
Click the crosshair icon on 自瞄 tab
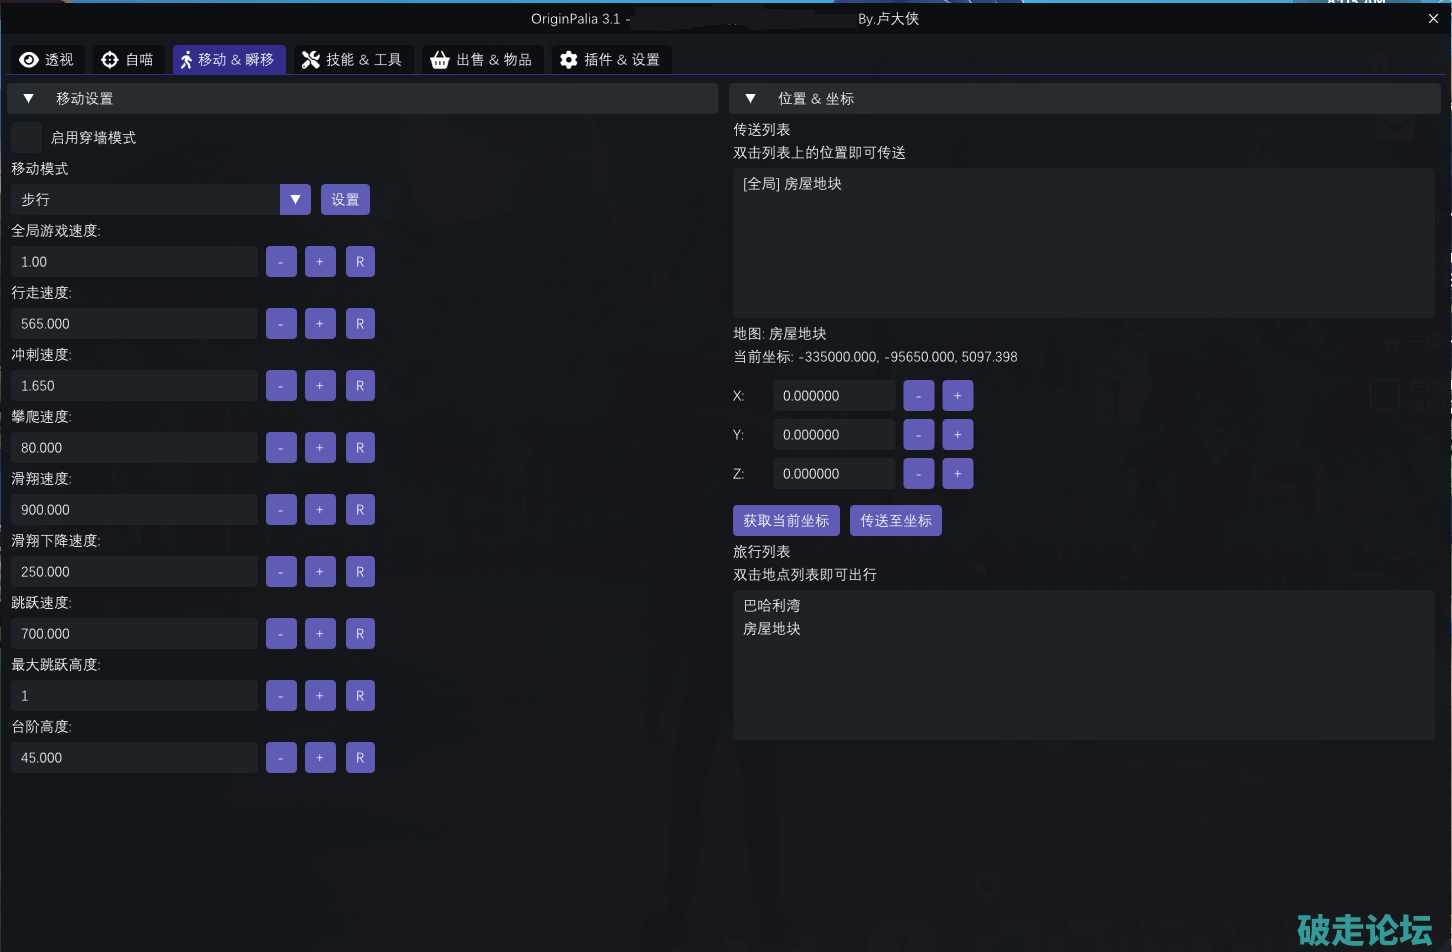(x=110, y=60)
